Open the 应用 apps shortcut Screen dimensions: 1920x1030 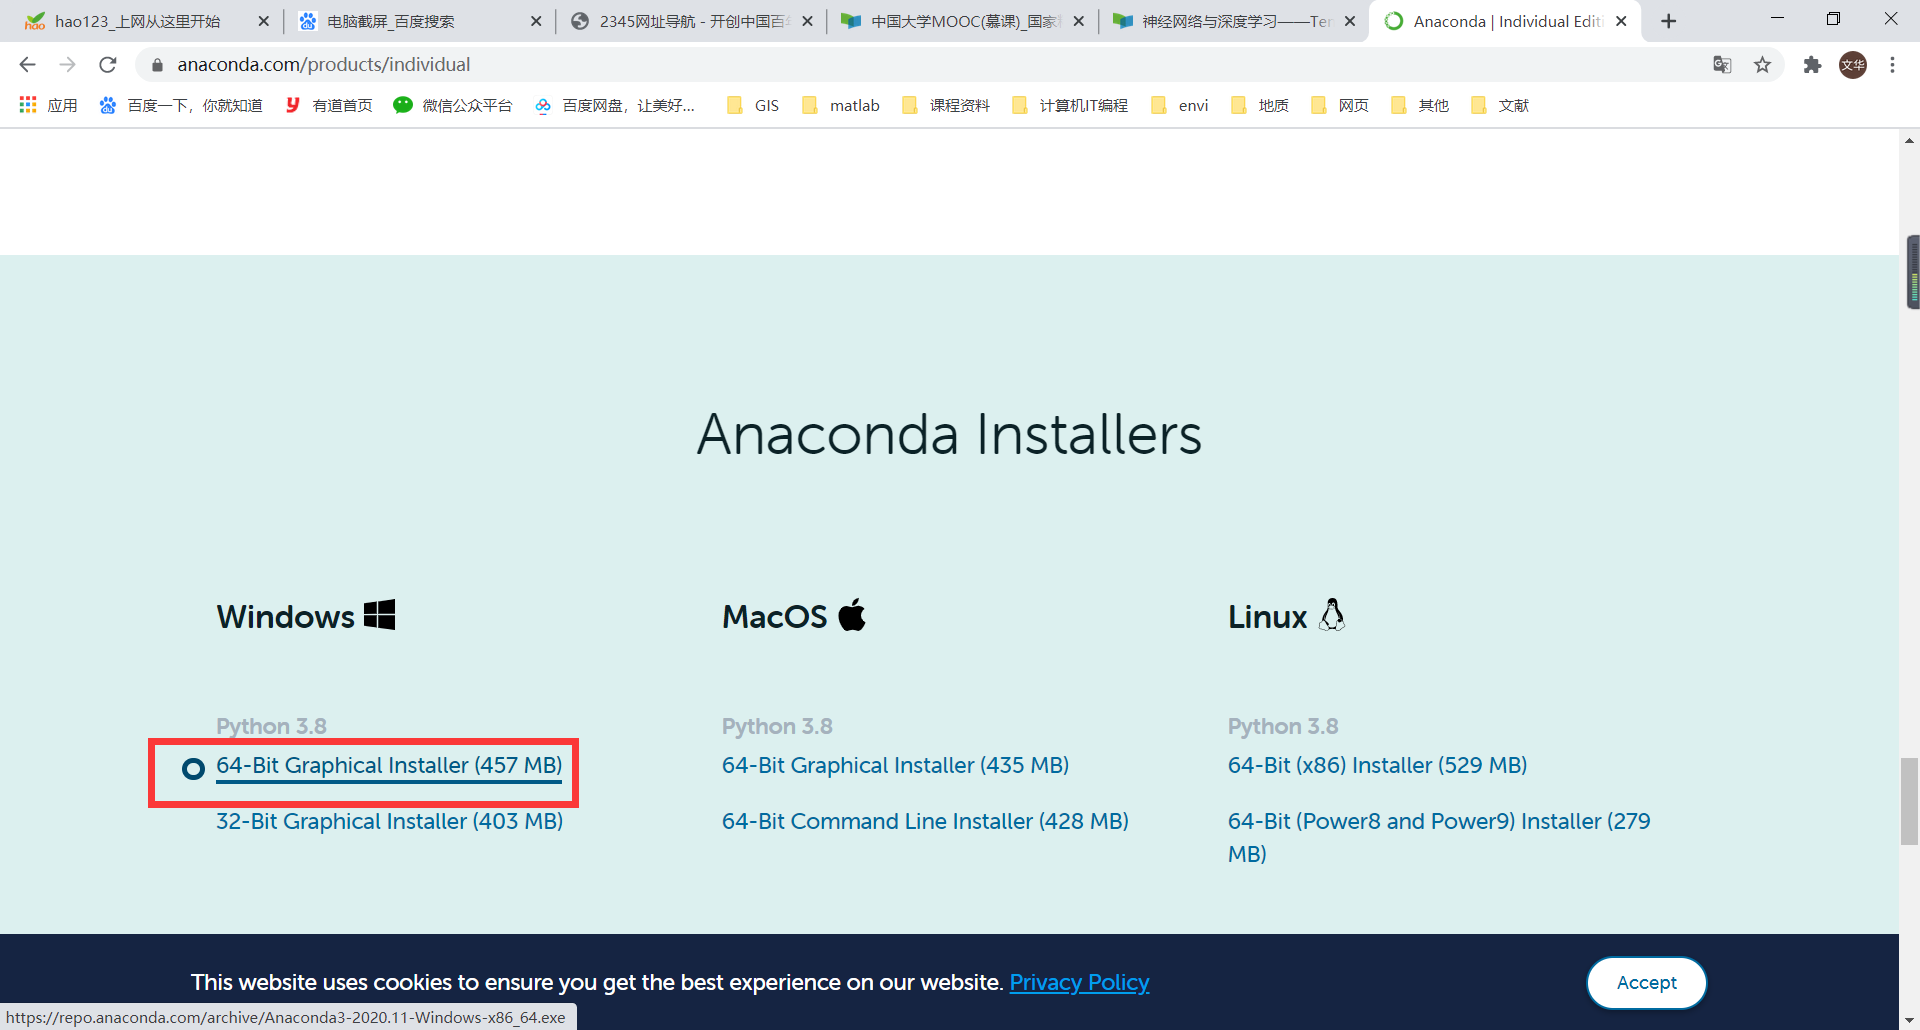click(48, 105)
